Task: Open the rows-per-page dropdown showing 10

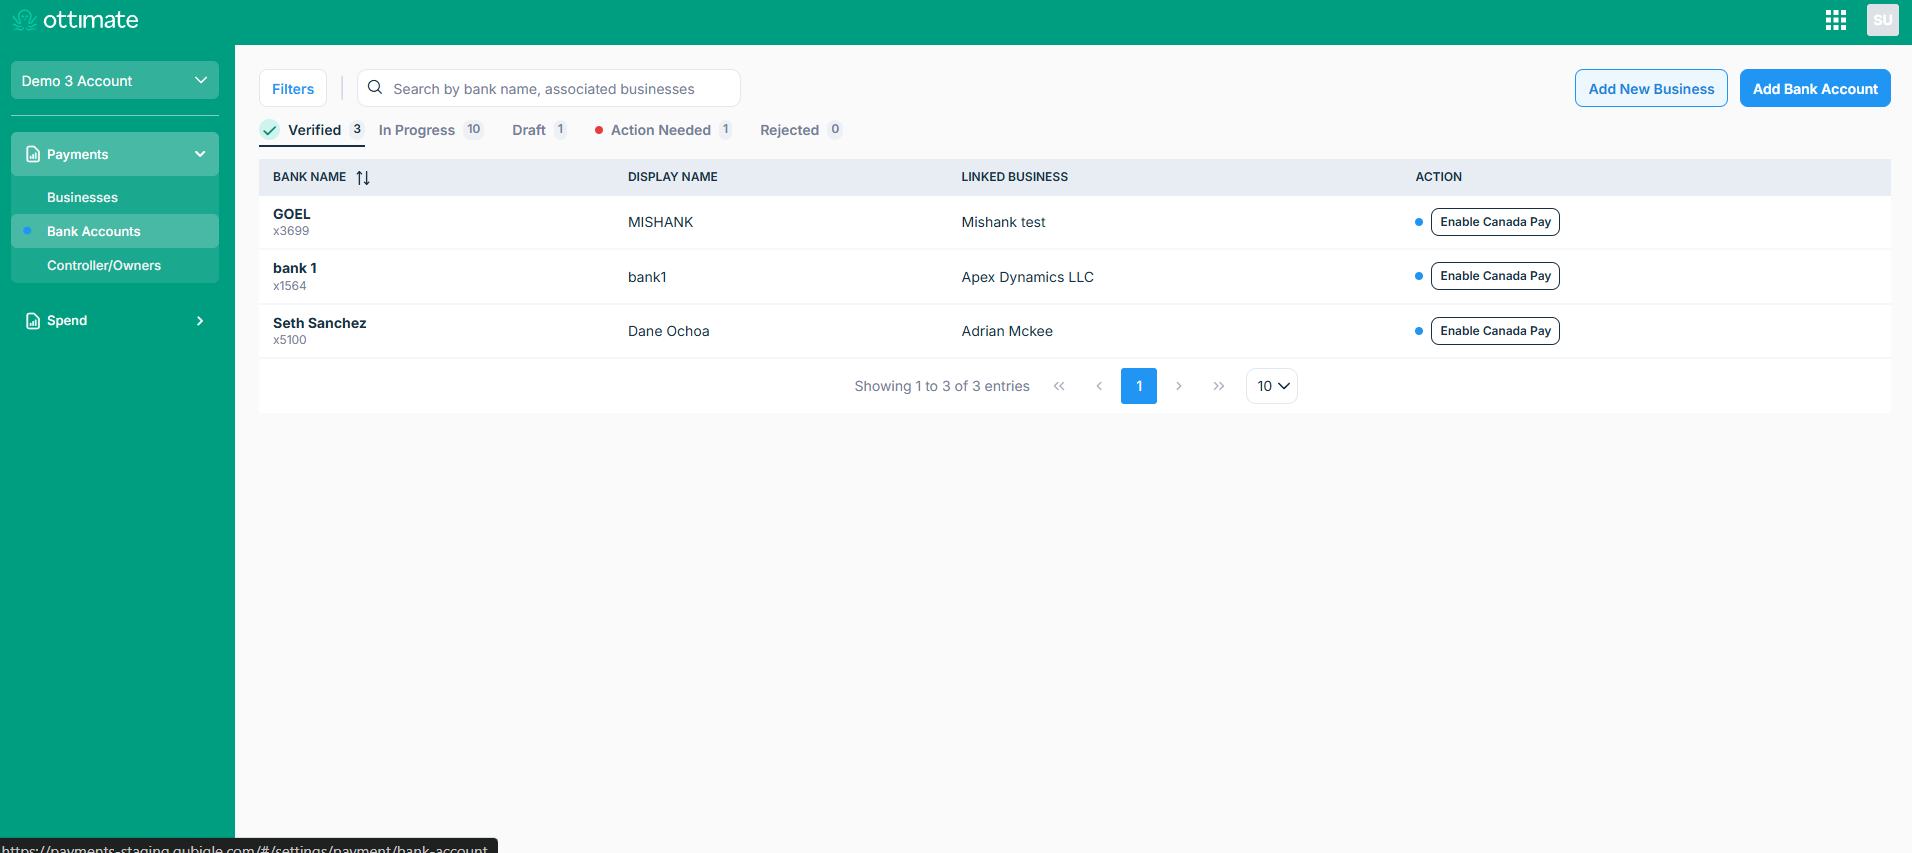Action: click(1272, 386)
